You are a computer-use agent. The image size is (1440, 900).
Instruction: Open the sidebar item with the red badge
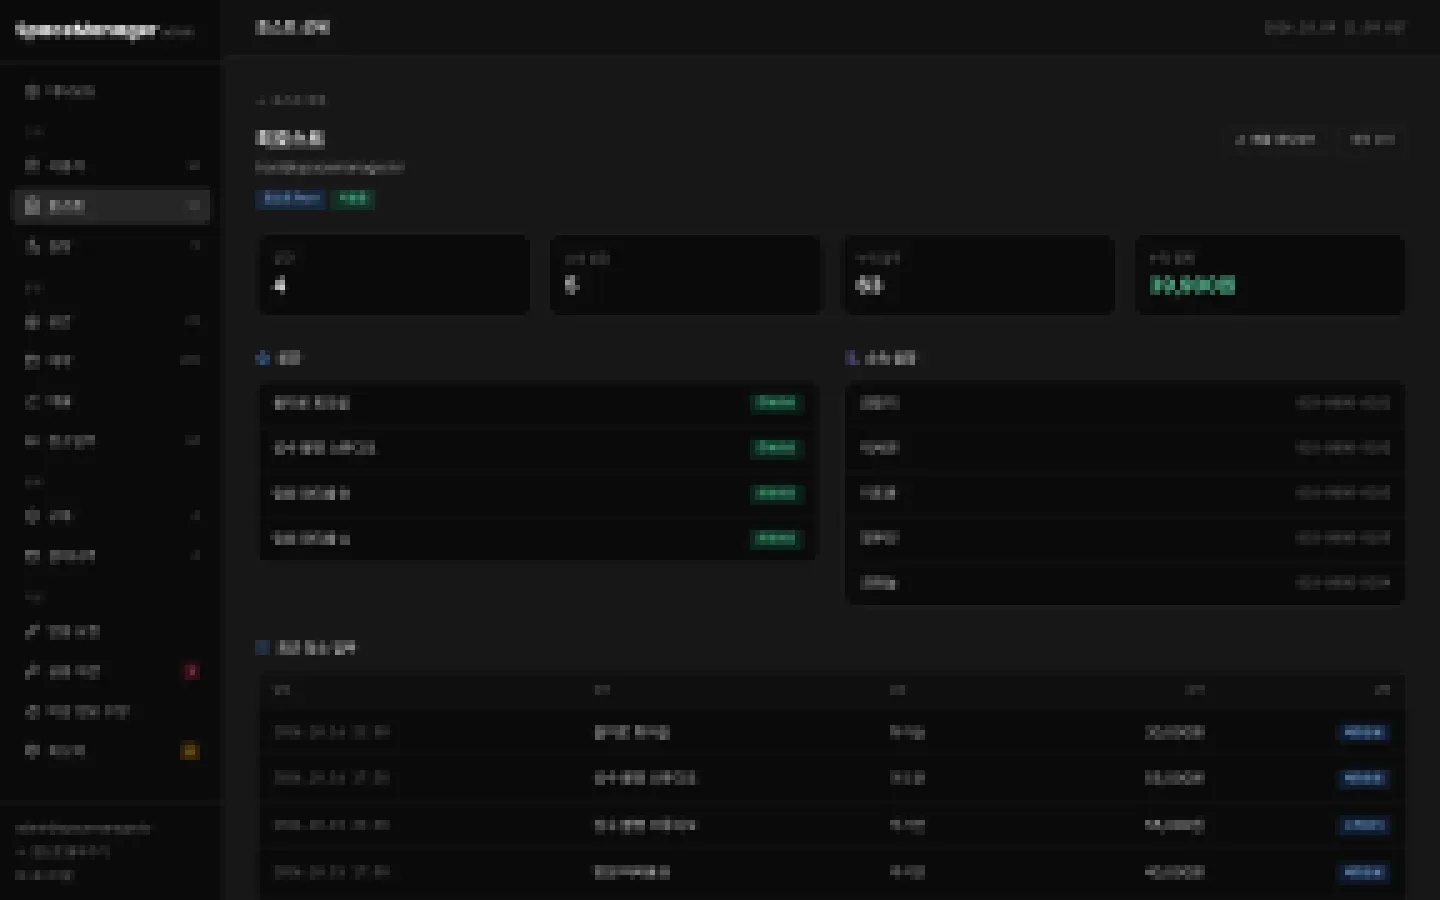111,672
